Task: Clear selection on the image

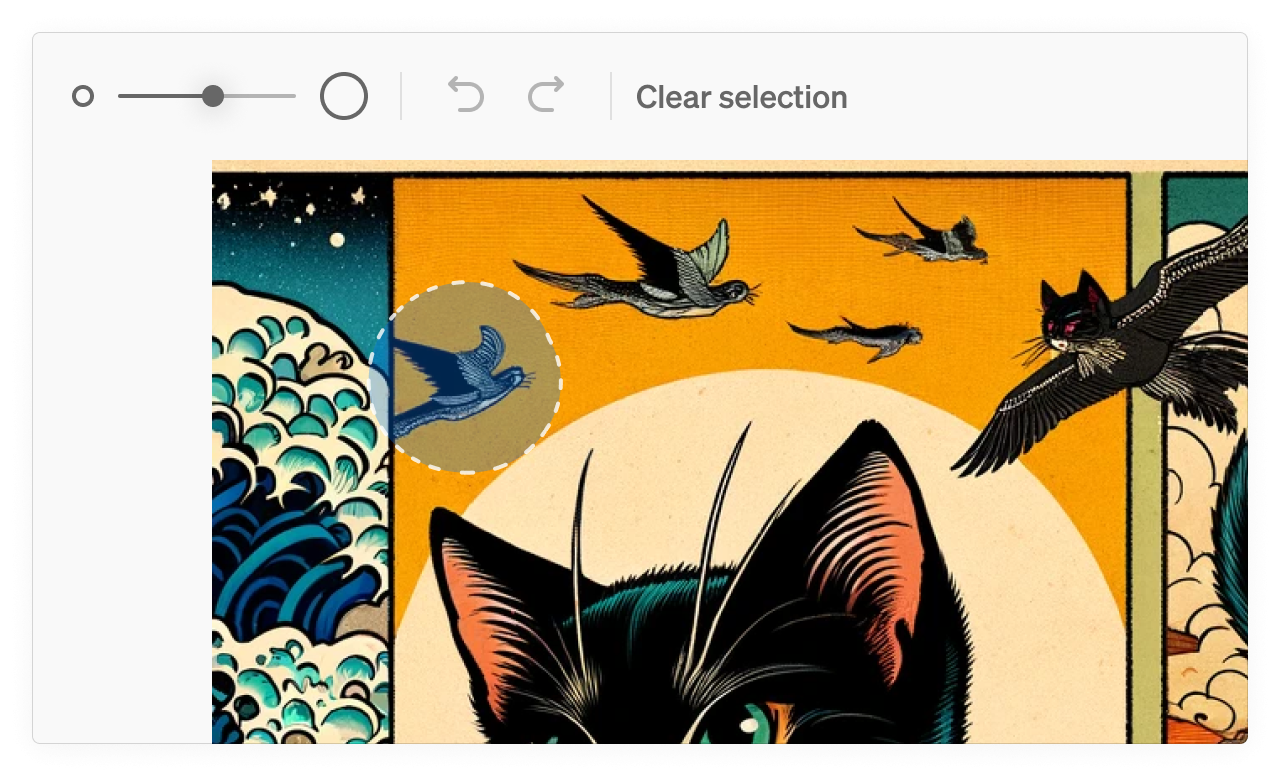Action: (741, 97)
